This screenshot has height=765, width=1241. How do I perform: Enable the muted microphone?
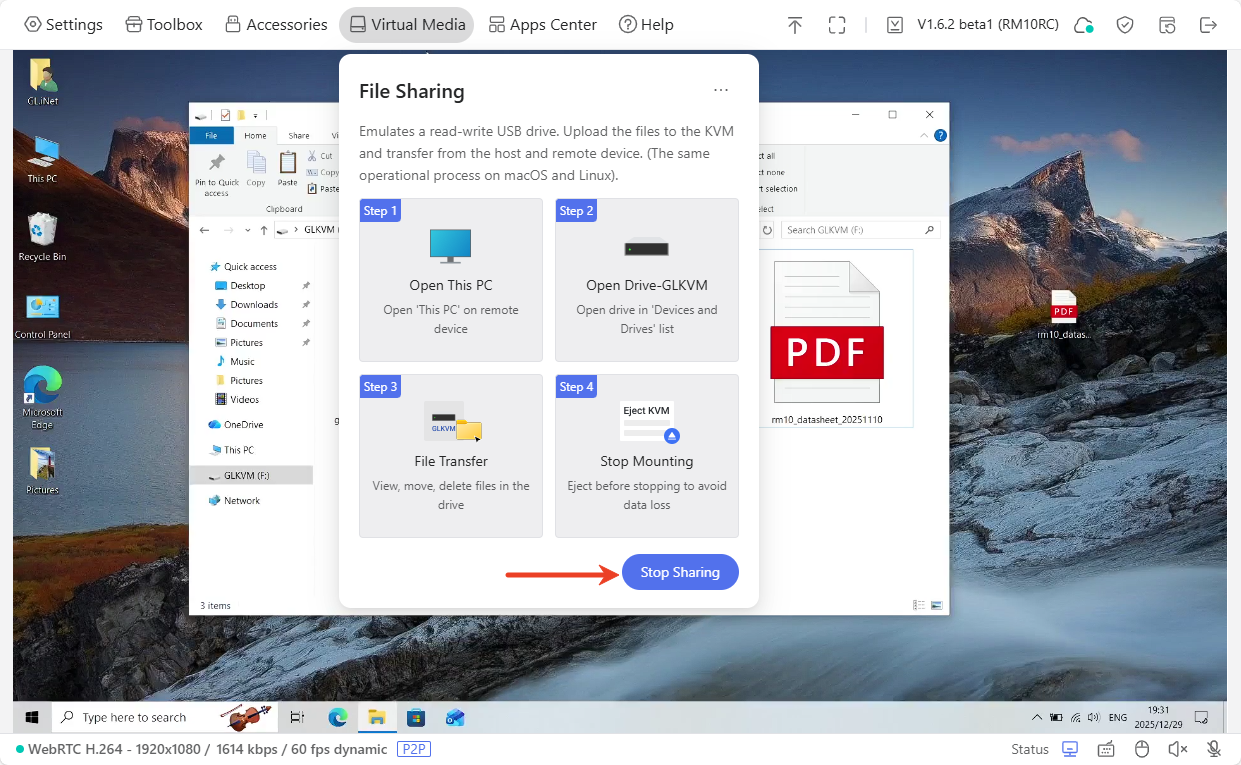pyautogui.click(x=1214, y=749)
